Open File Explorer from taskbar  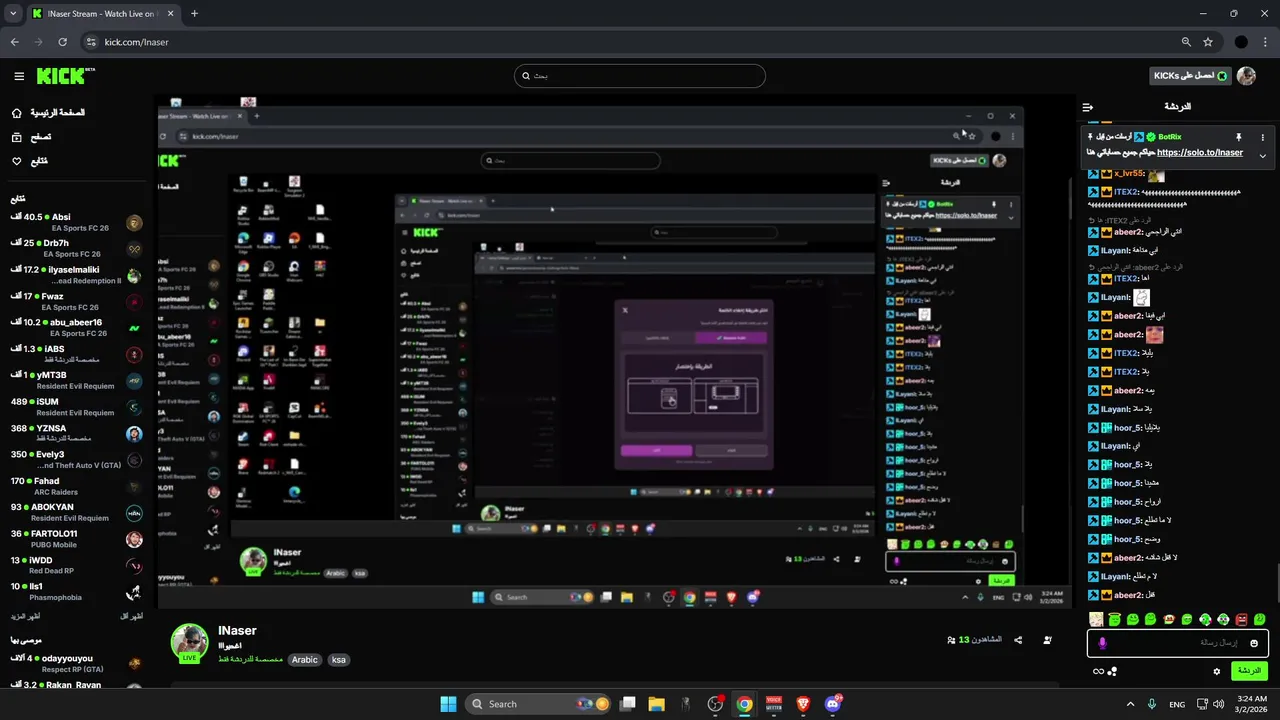click(656, 704)
